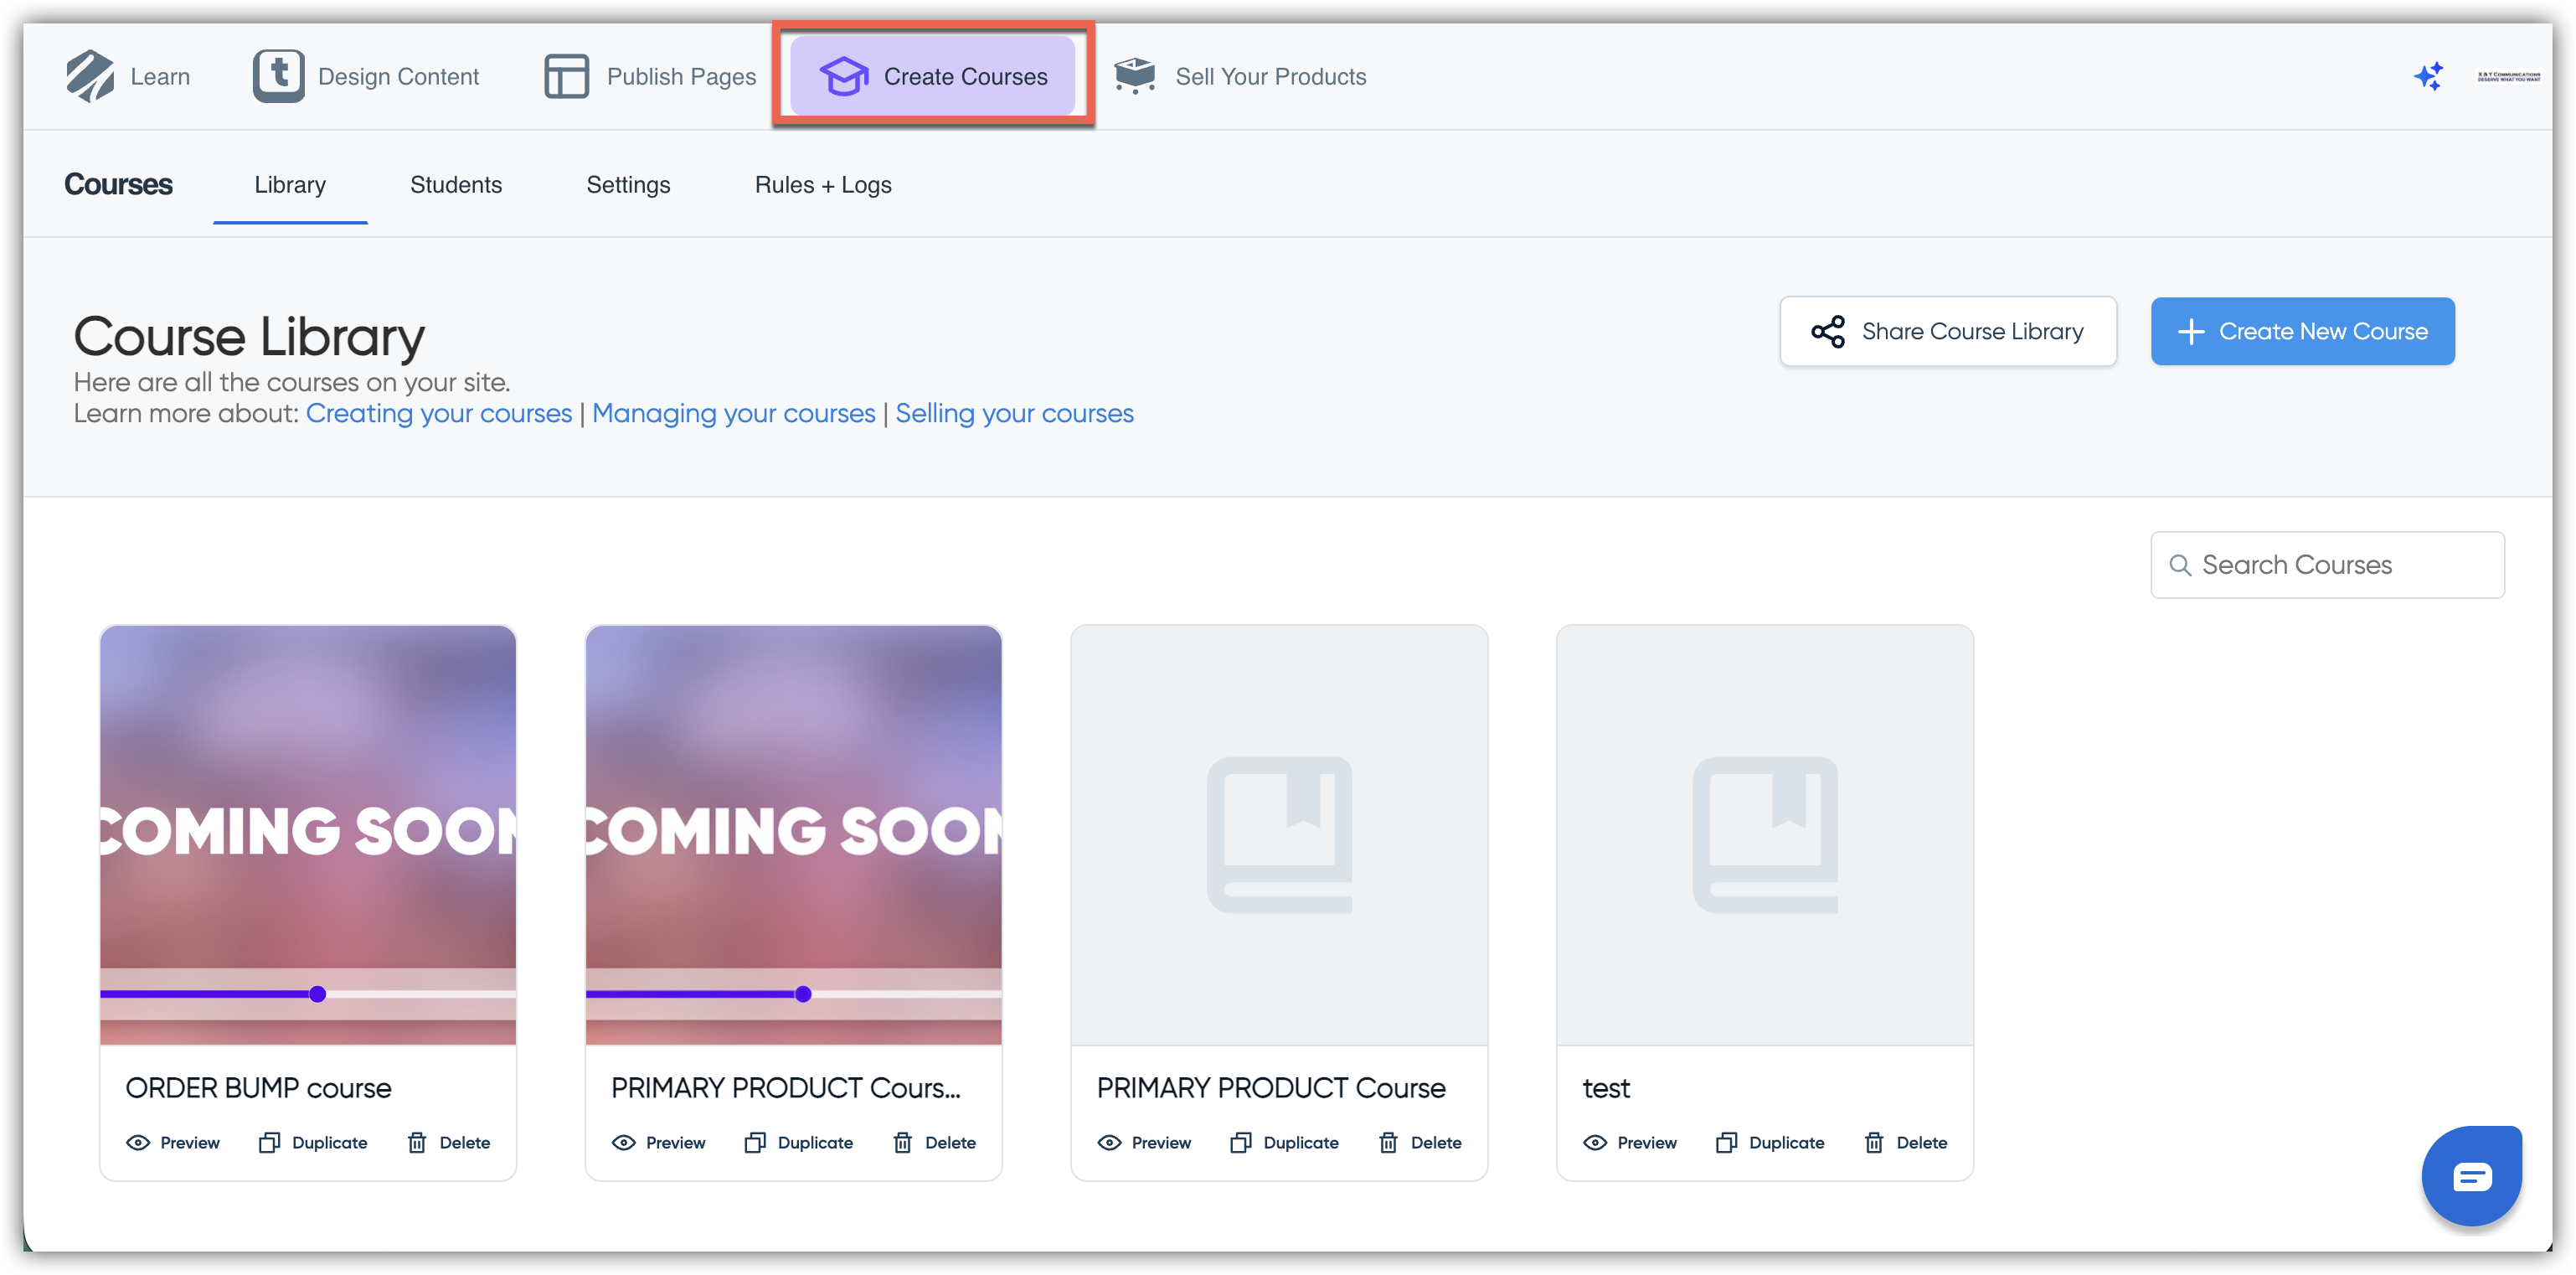Open the AI sparkle assistant icon
Image resolution: width=2576 pixels, height=1275 pixels.
pyautogui.click(x=2428, y=76)
